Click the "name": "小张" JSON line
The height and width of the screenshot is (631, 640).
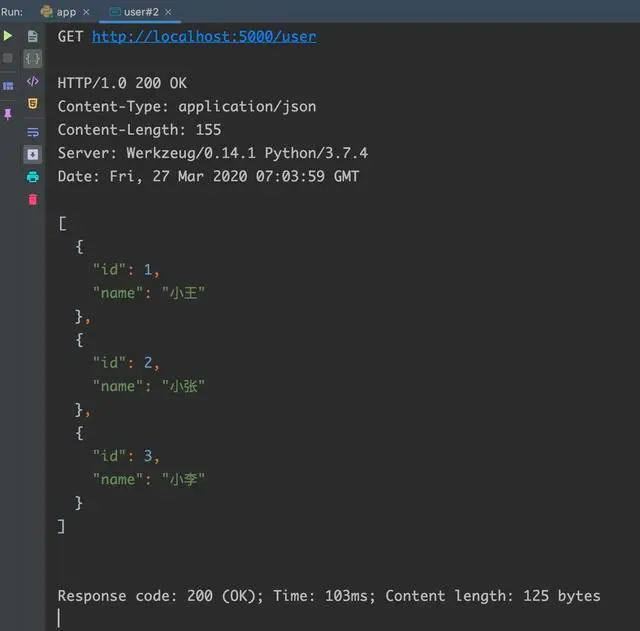pos(149,386)
